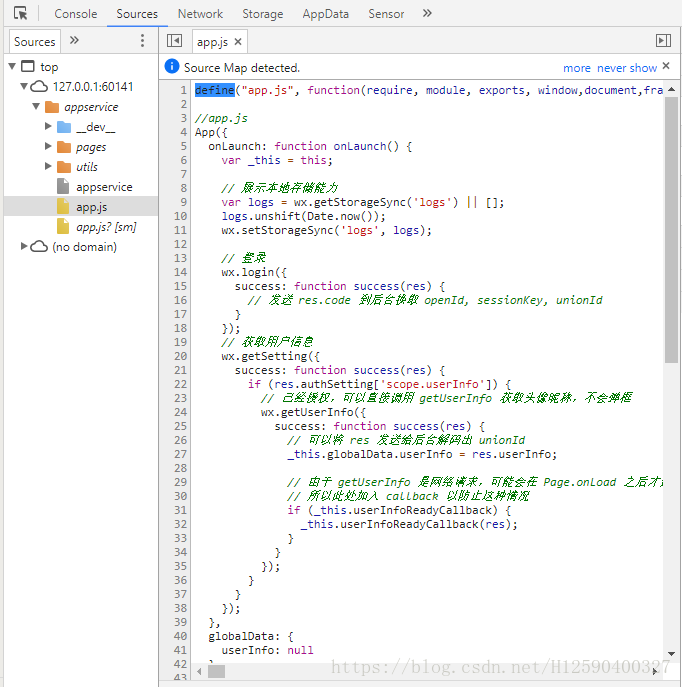Open the app.js? [sm] file
This screenshot has height=687, width=682.
[x=106, y=227]
